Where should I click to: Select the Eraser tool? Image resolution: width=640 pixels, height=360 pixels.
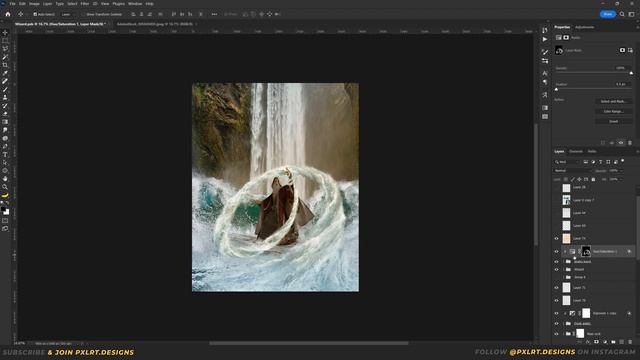click(x=5, y=114)
